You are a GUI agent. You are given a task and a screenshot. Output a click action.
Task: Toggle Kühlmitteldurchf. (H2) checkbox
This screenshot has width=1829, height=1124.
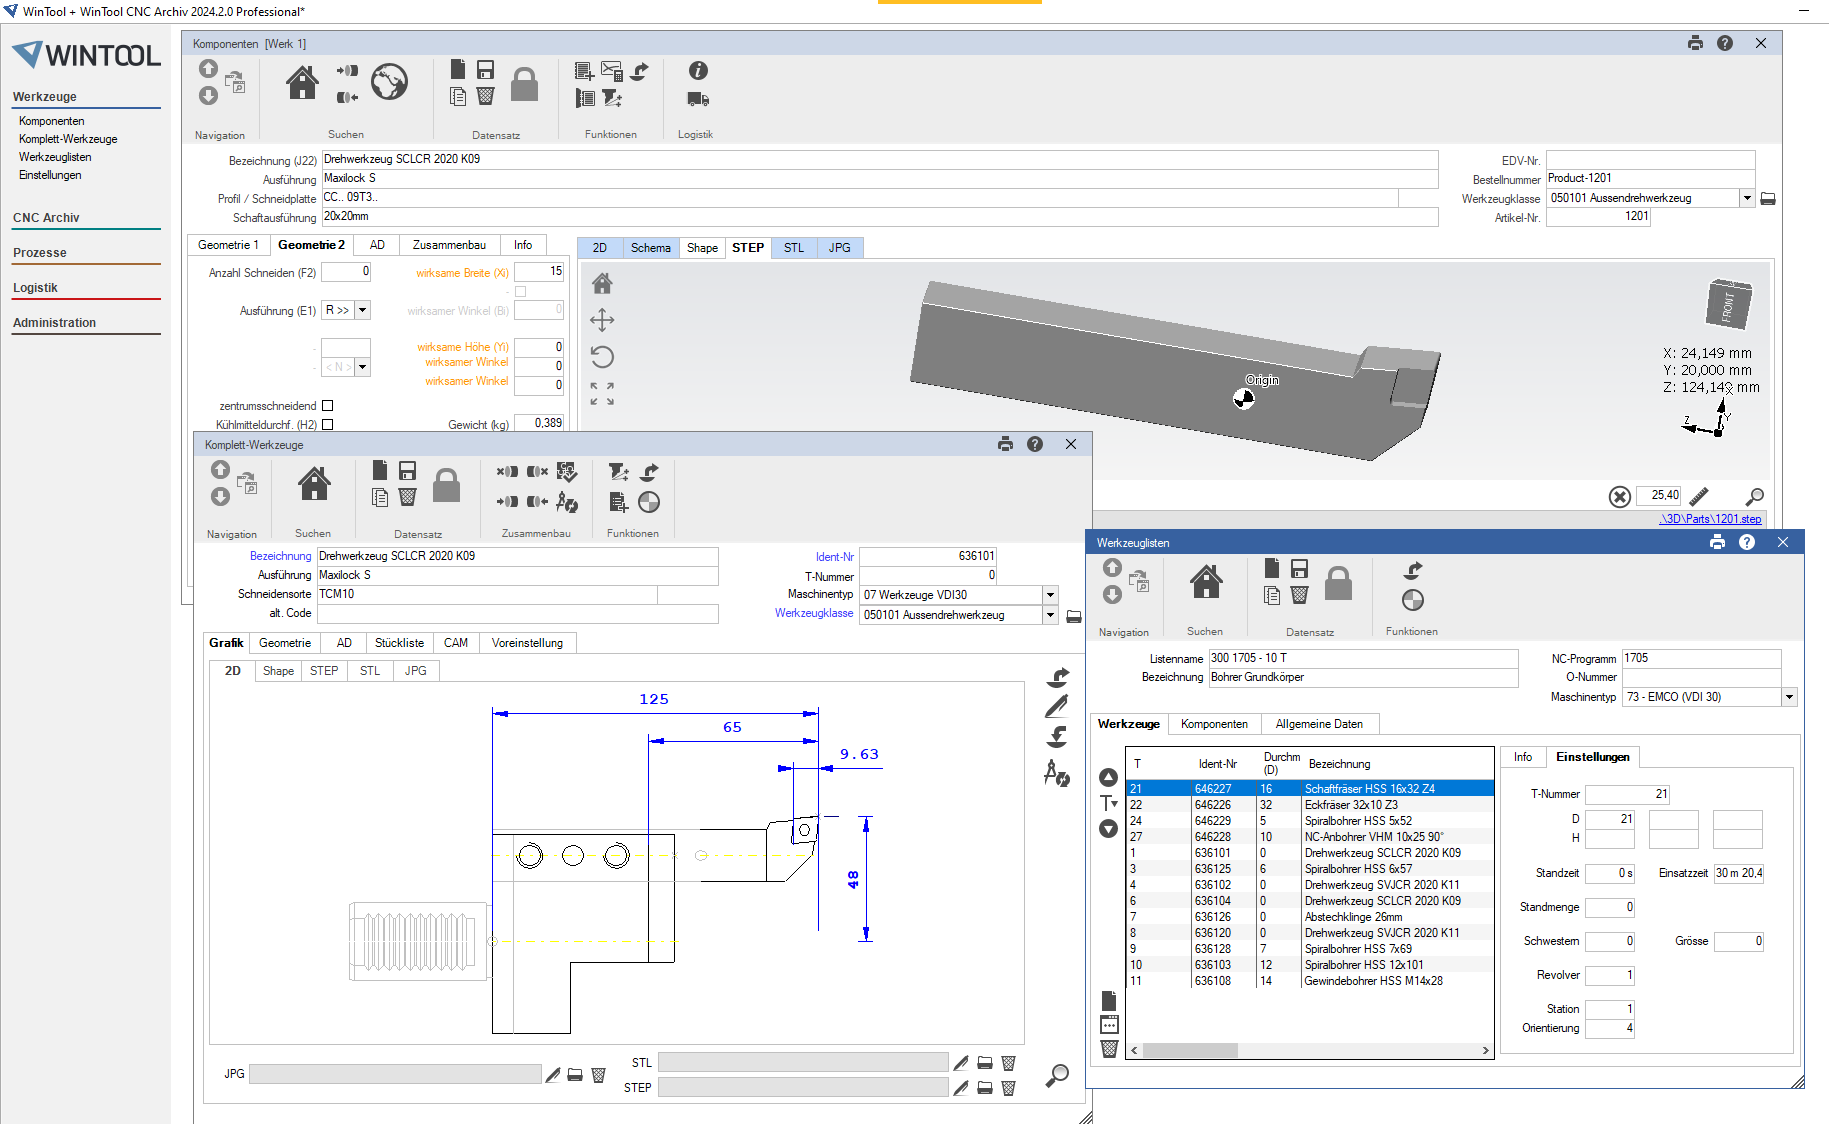(327, 425)
